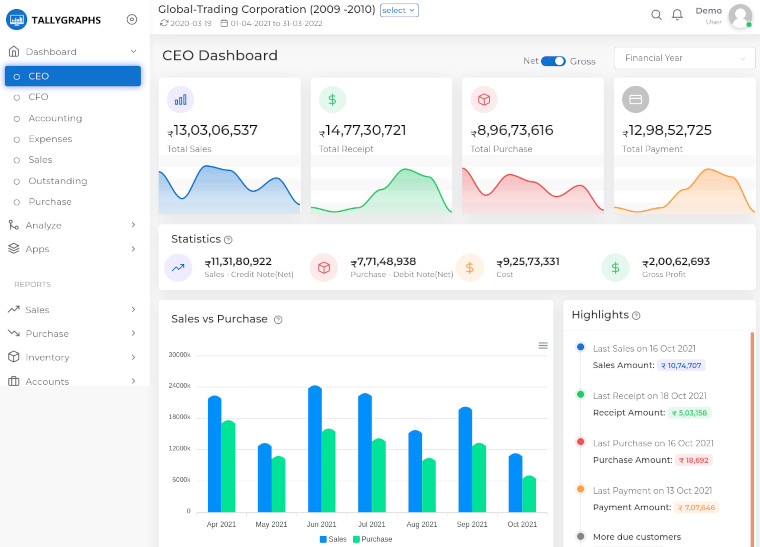Open the notifications bell icon
Image resolution: width=760 pixels, height=547 pixels.
coord(677,15)
